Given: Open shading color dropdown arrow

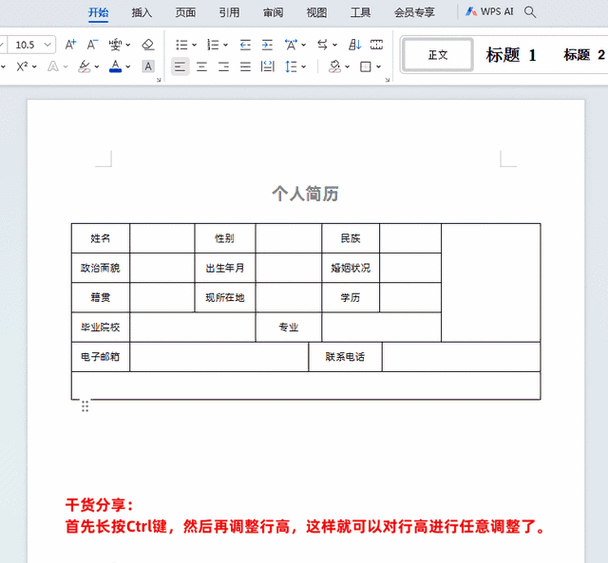Looking at the screenshot, I should pyautogui.click(x=347, y=67).
